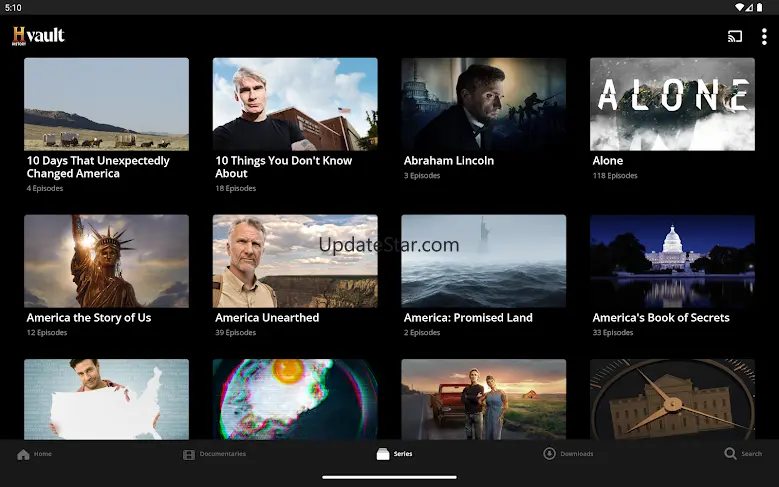The width and height of the screenshot is (779, 487).
Task: Open the White House clock thumbnail
Action: point(672,400)
